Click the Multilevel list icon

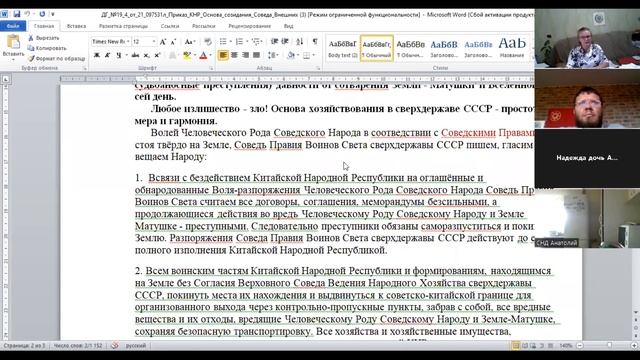click(256, 42)
